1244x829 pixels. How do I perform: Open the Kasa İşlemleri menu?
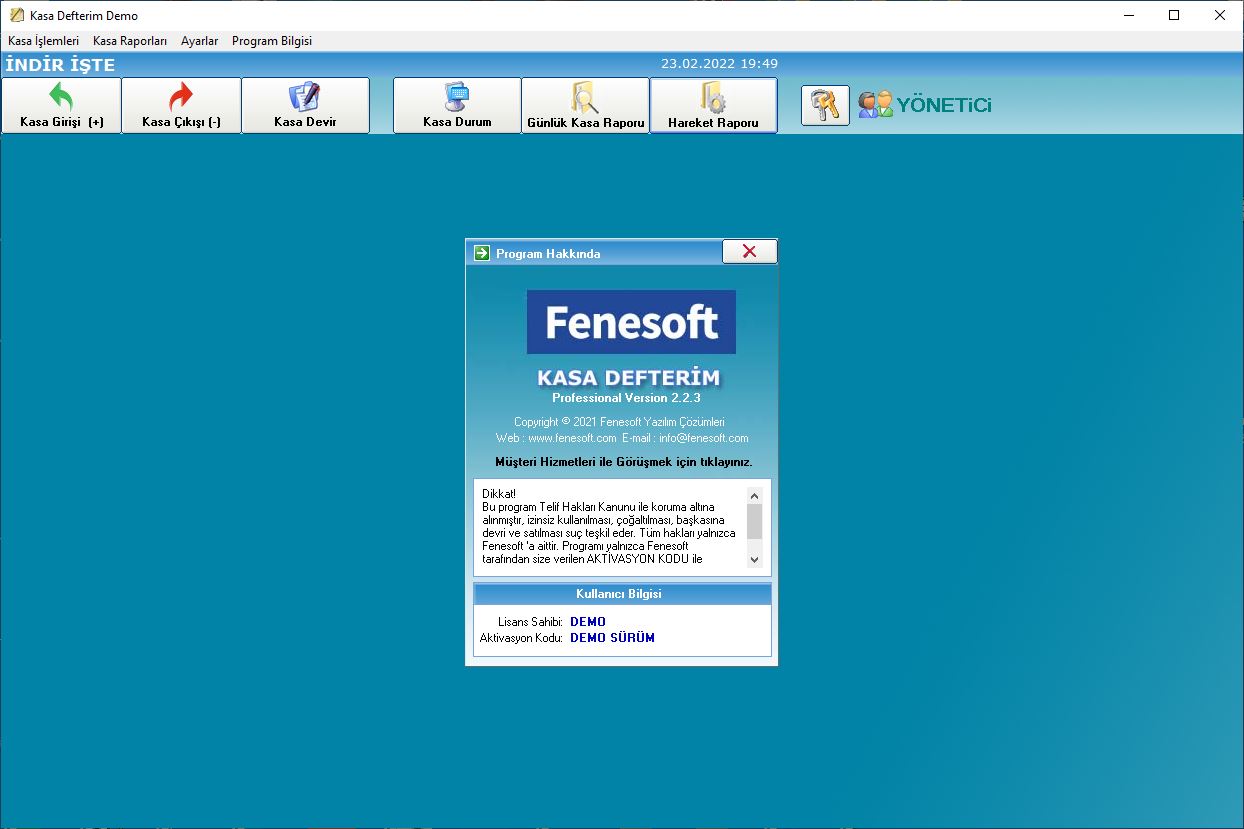pos(43,41)
